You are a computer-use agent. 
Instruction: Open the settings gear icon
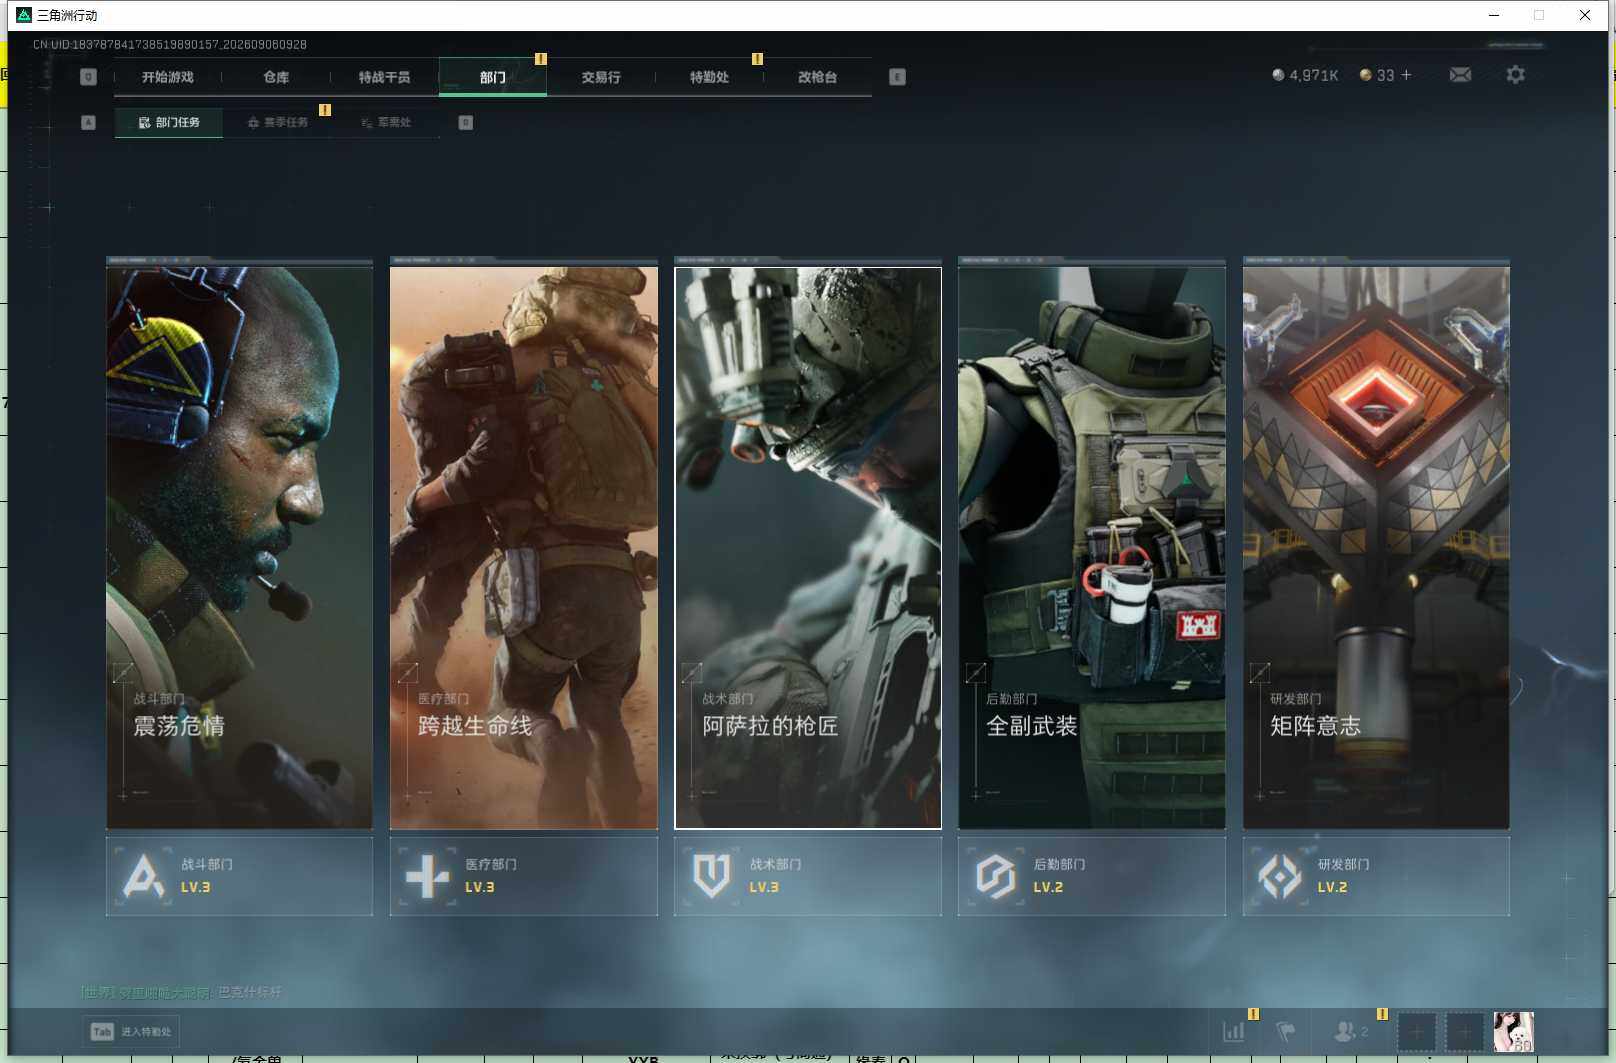click(1515, 75)
